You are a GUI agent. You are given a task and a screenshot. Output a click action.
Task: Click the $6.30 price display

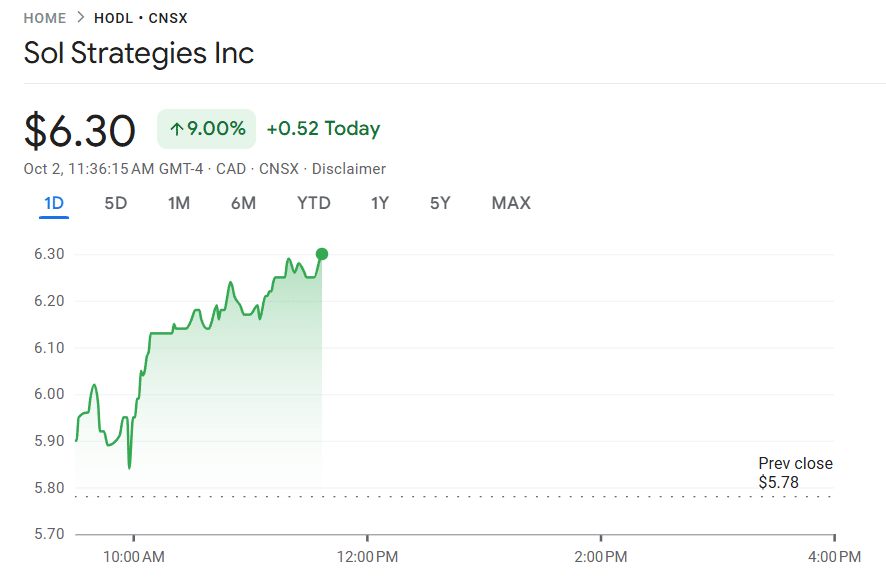[80, 130]
